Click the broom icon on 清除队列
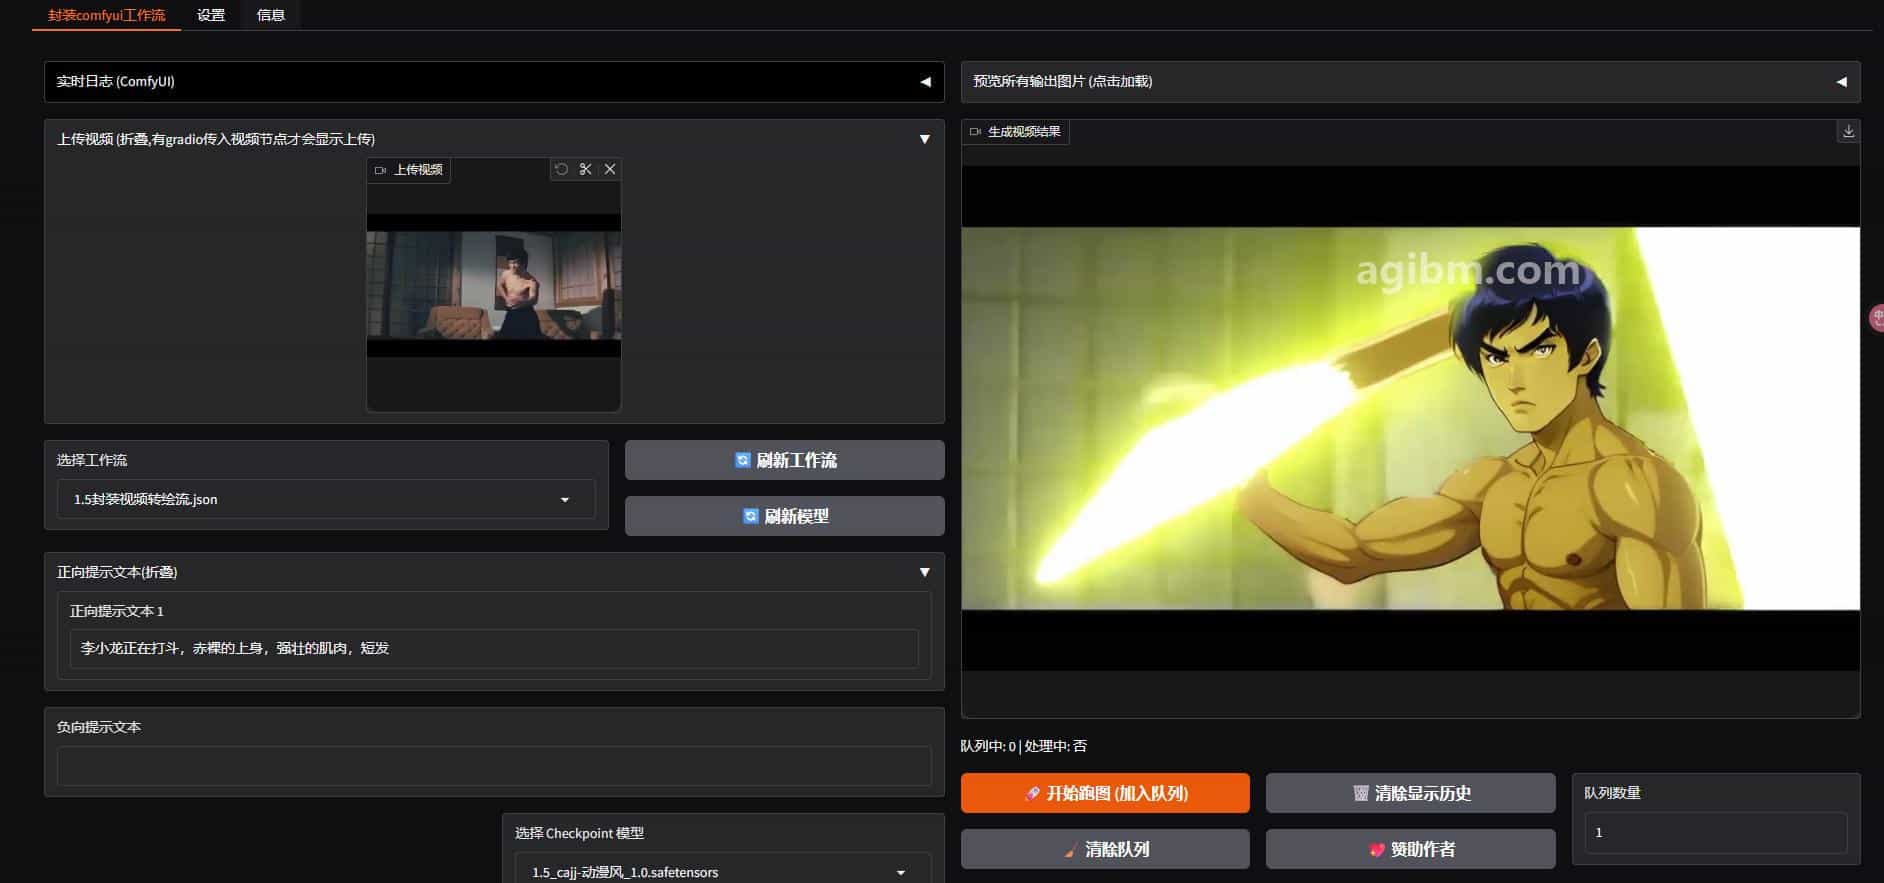 pyautogui.click(x=1072, y=850)
